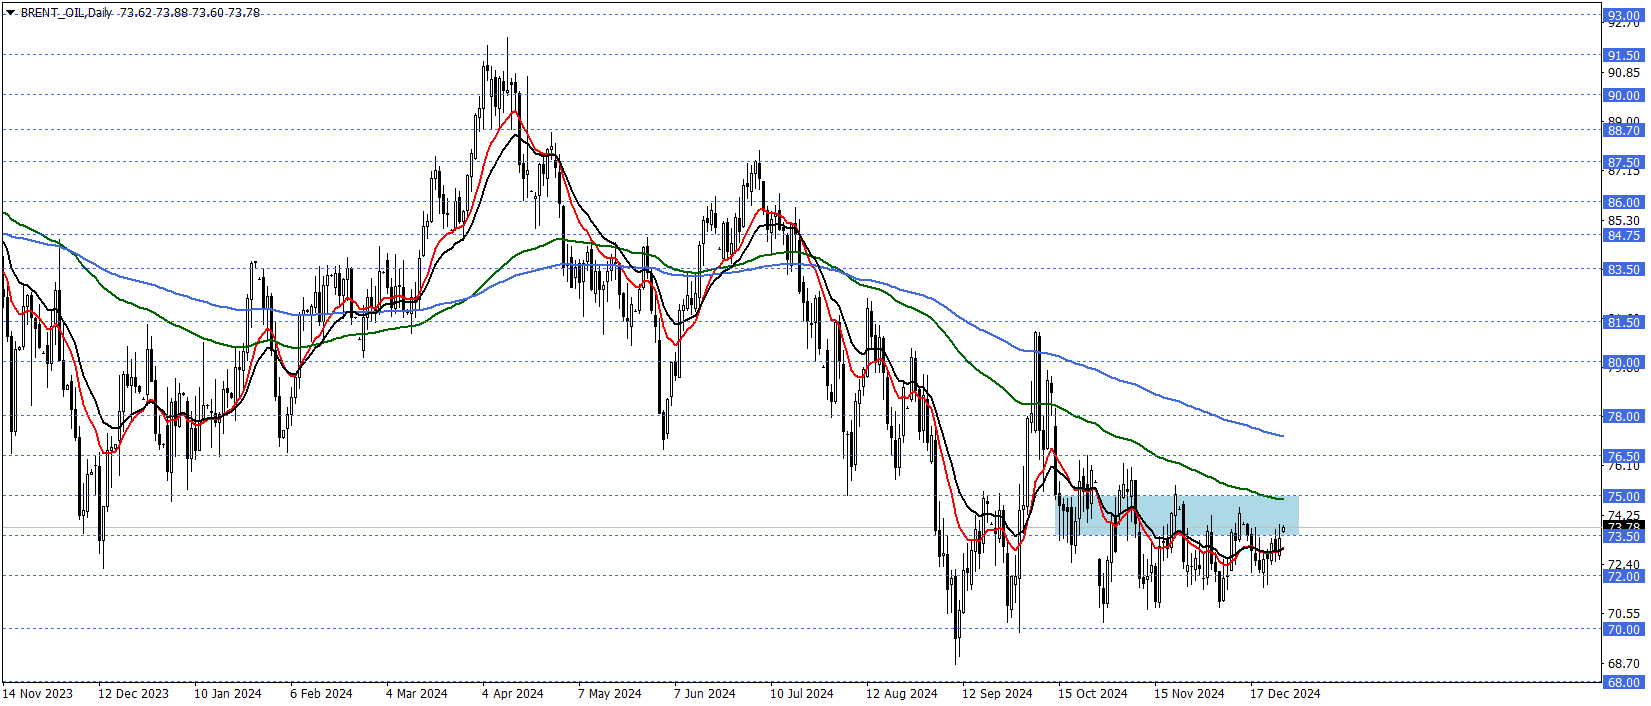
Task: Click the 73.50 price level label
Action: click(x=1624, y=536)
